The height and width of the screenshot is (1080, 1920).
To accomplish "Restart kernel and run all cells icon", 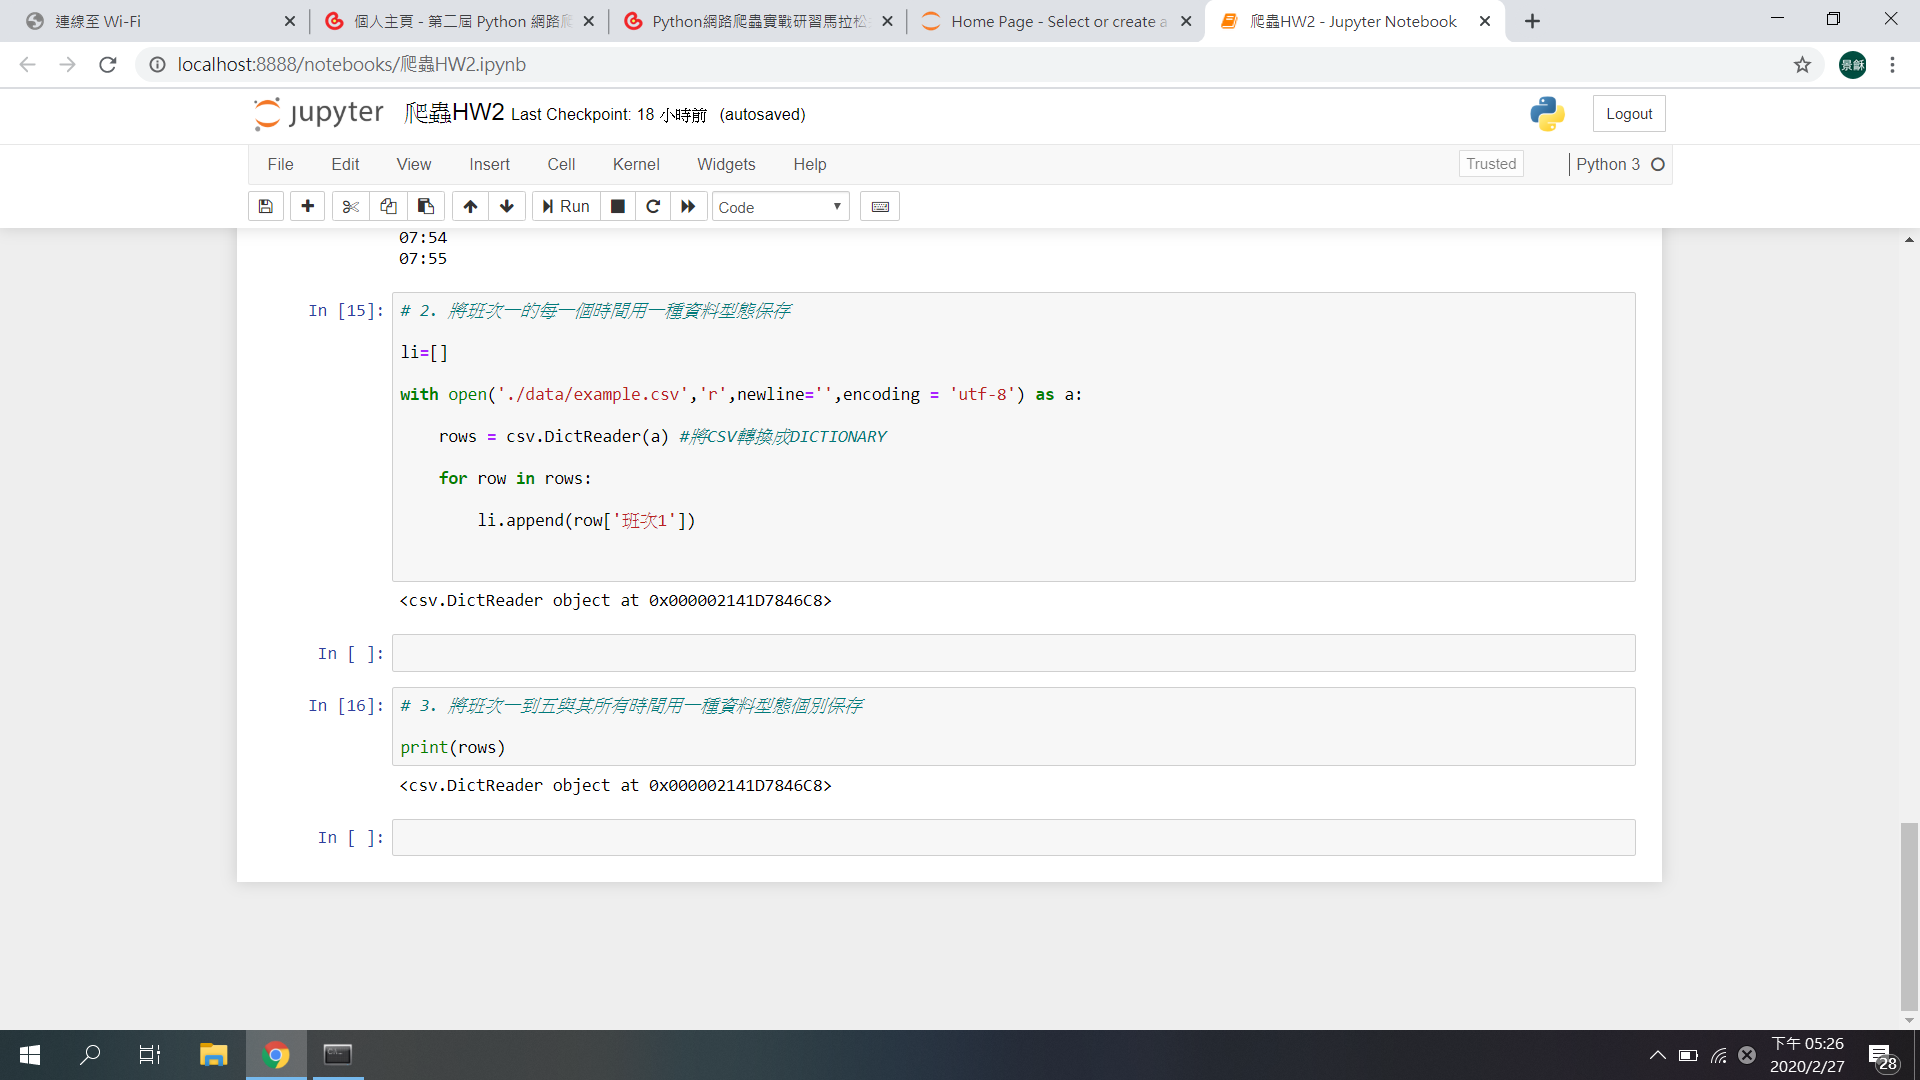I will click(688, 207).
